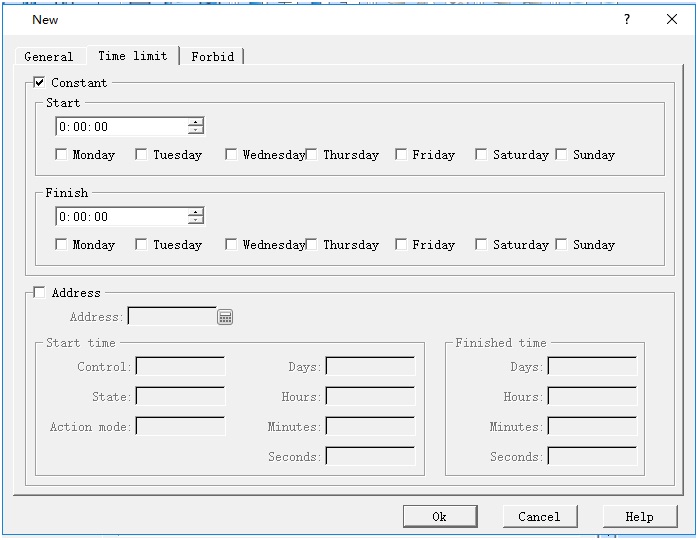Focus the Finish time input field
This screenshot has height=540, width=698.
[x=120, y=217]
